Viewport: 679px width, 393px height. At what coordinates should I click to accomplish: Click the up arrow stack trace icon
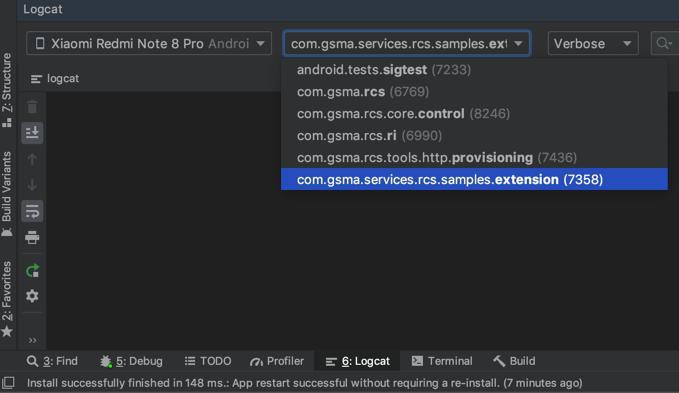click(x=32, y=159)
